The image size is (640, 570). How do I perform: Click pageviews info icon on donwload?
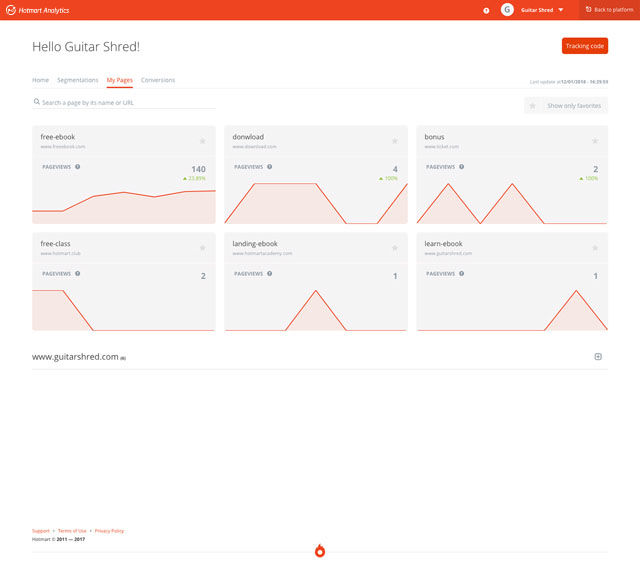click(x=269, y=167)
